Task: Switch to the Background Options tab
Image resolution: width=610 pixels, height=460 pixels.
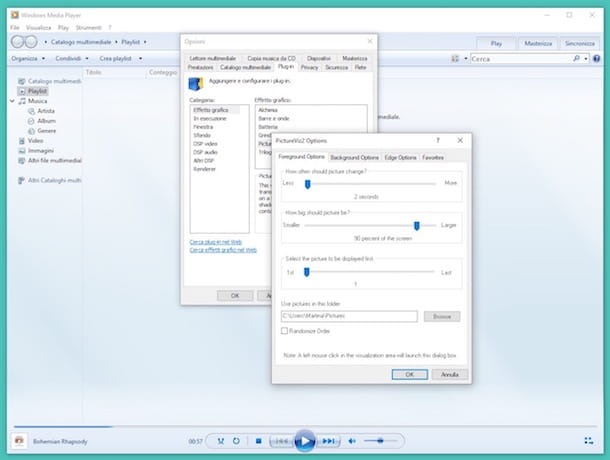Action: (354, 157)
